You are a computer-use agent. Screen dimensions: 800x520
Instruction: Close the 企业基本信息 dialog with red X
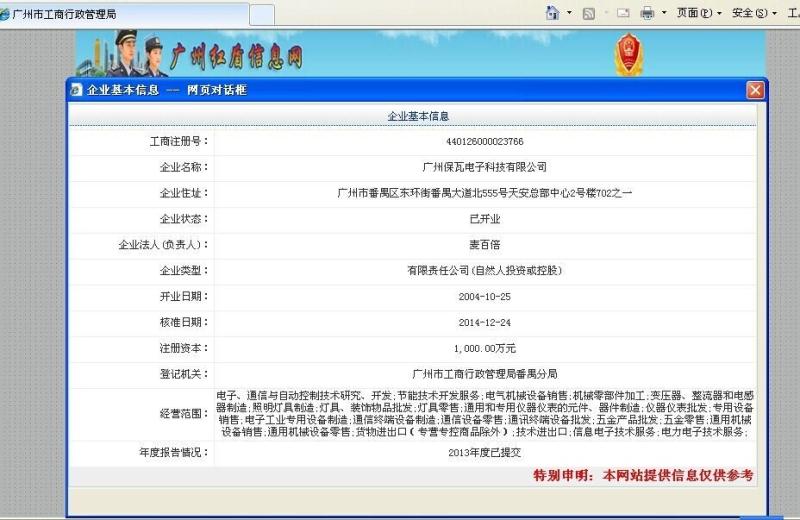click(755, 90)
